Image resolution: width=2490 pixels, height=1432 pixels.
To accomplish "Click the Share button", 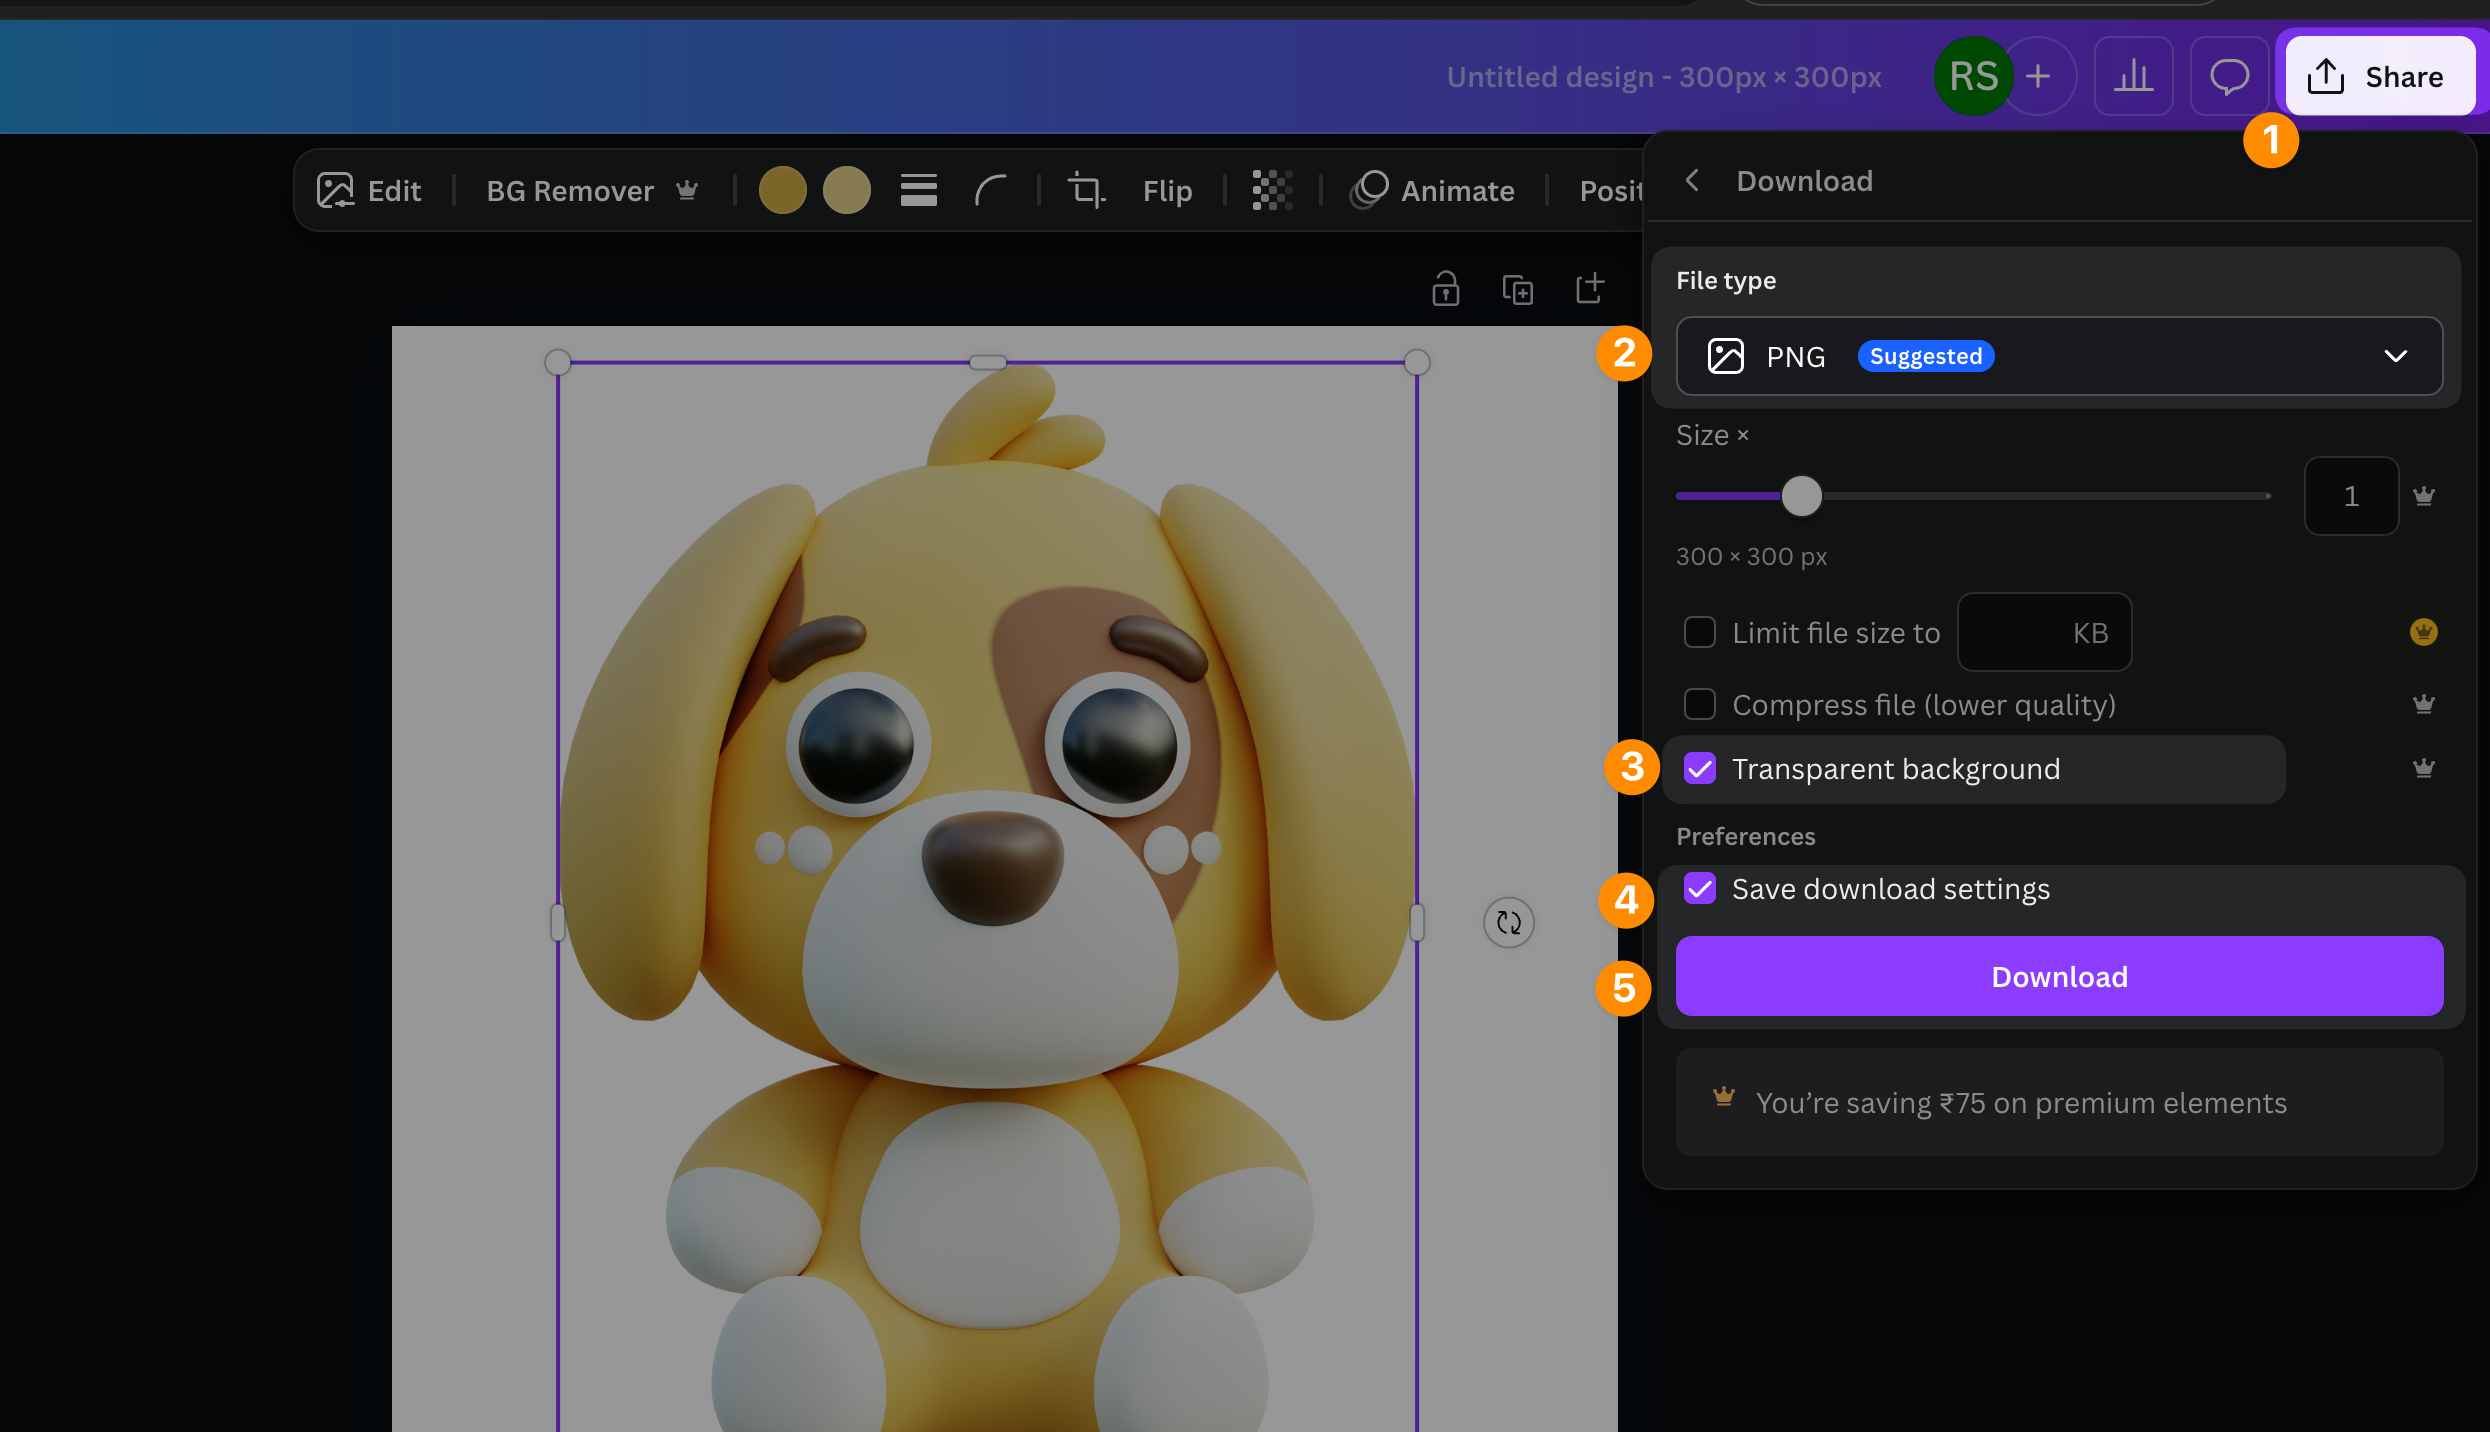I will (x=2378, y=76).
